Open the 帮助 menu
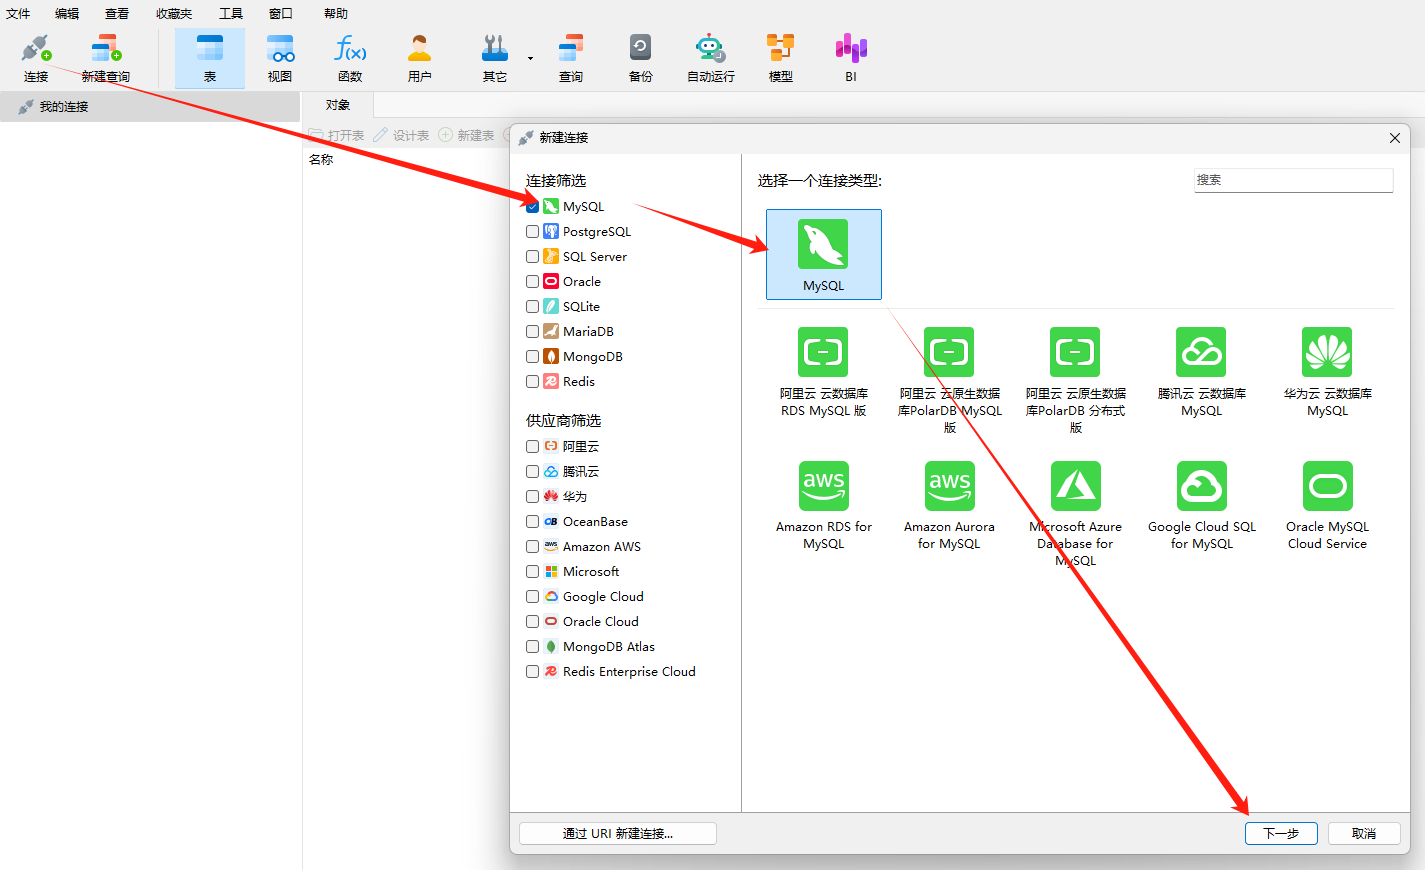Viewport: 1425px width, 870px height. pos(336,14)
